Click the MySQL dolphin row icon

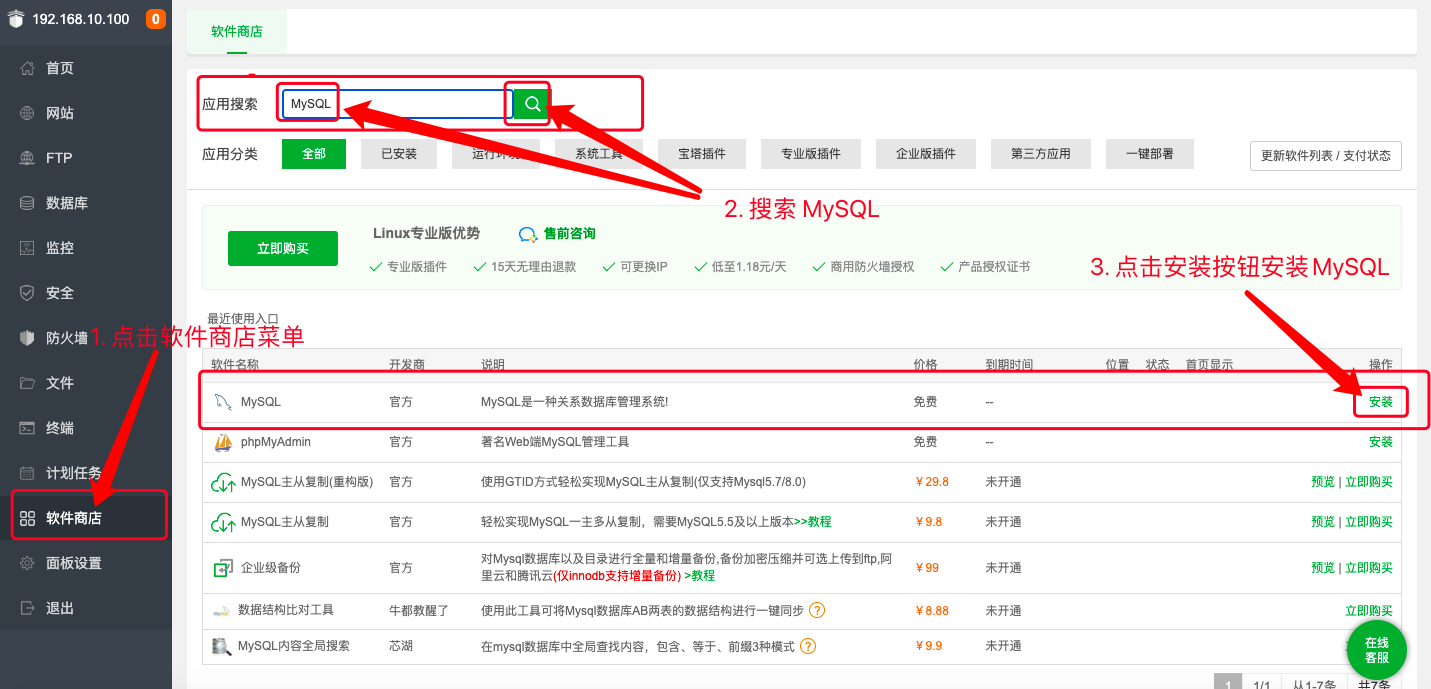222,402
